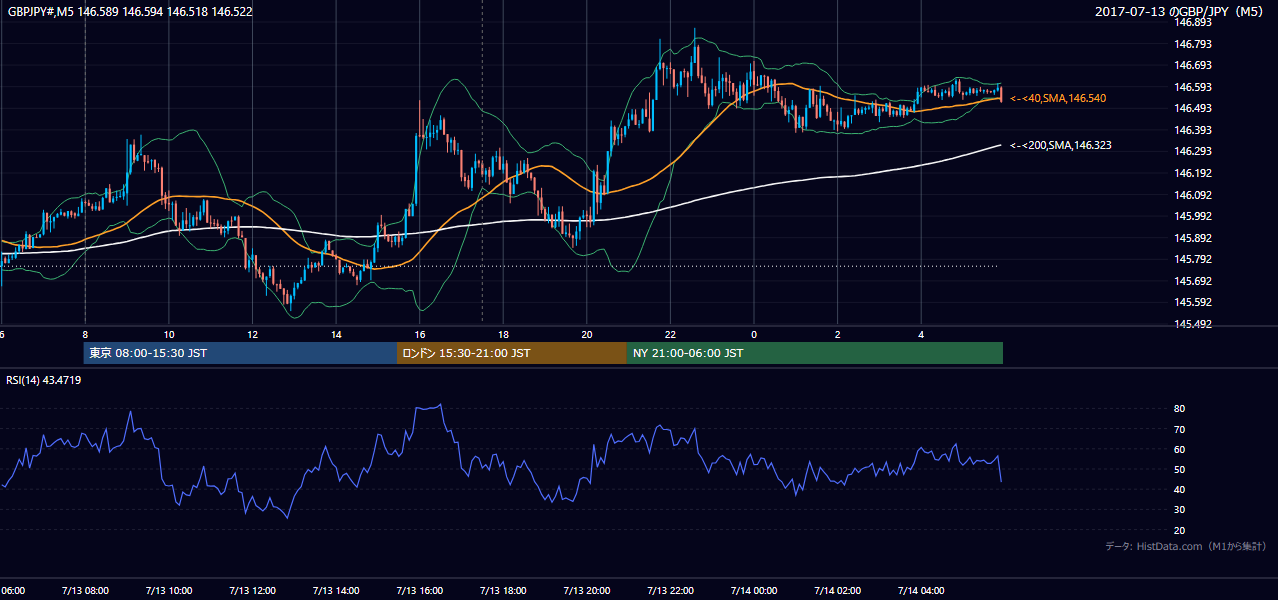Click the 7/13 18:00 timeline label
The width and height of the screenshot is (1278, 600).
503,590
